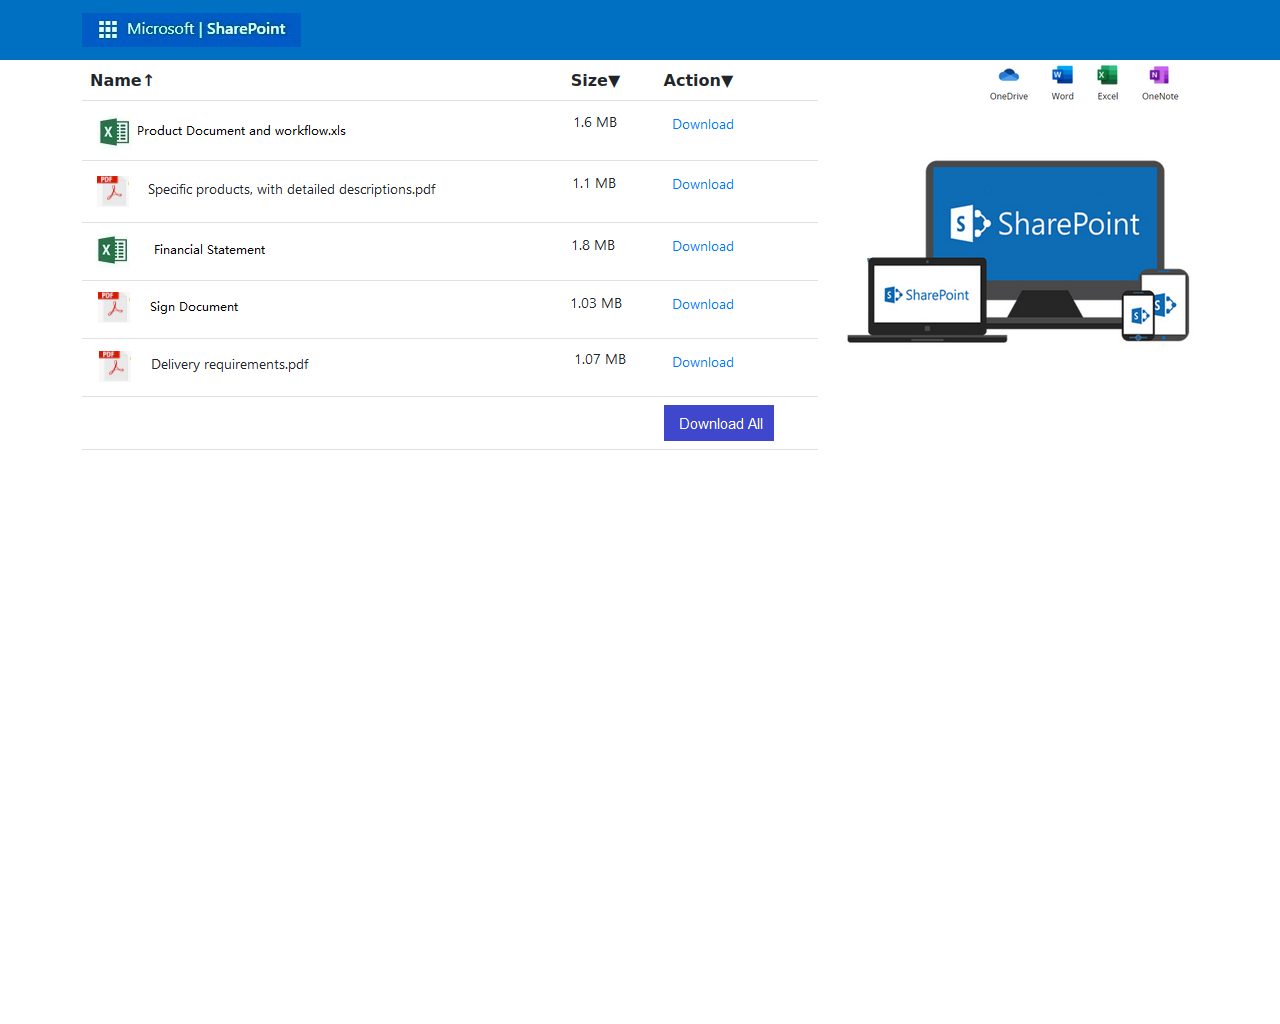Click the 1.6 MB size value
Screen dimensions: 1280x1024
pos(595,122)
